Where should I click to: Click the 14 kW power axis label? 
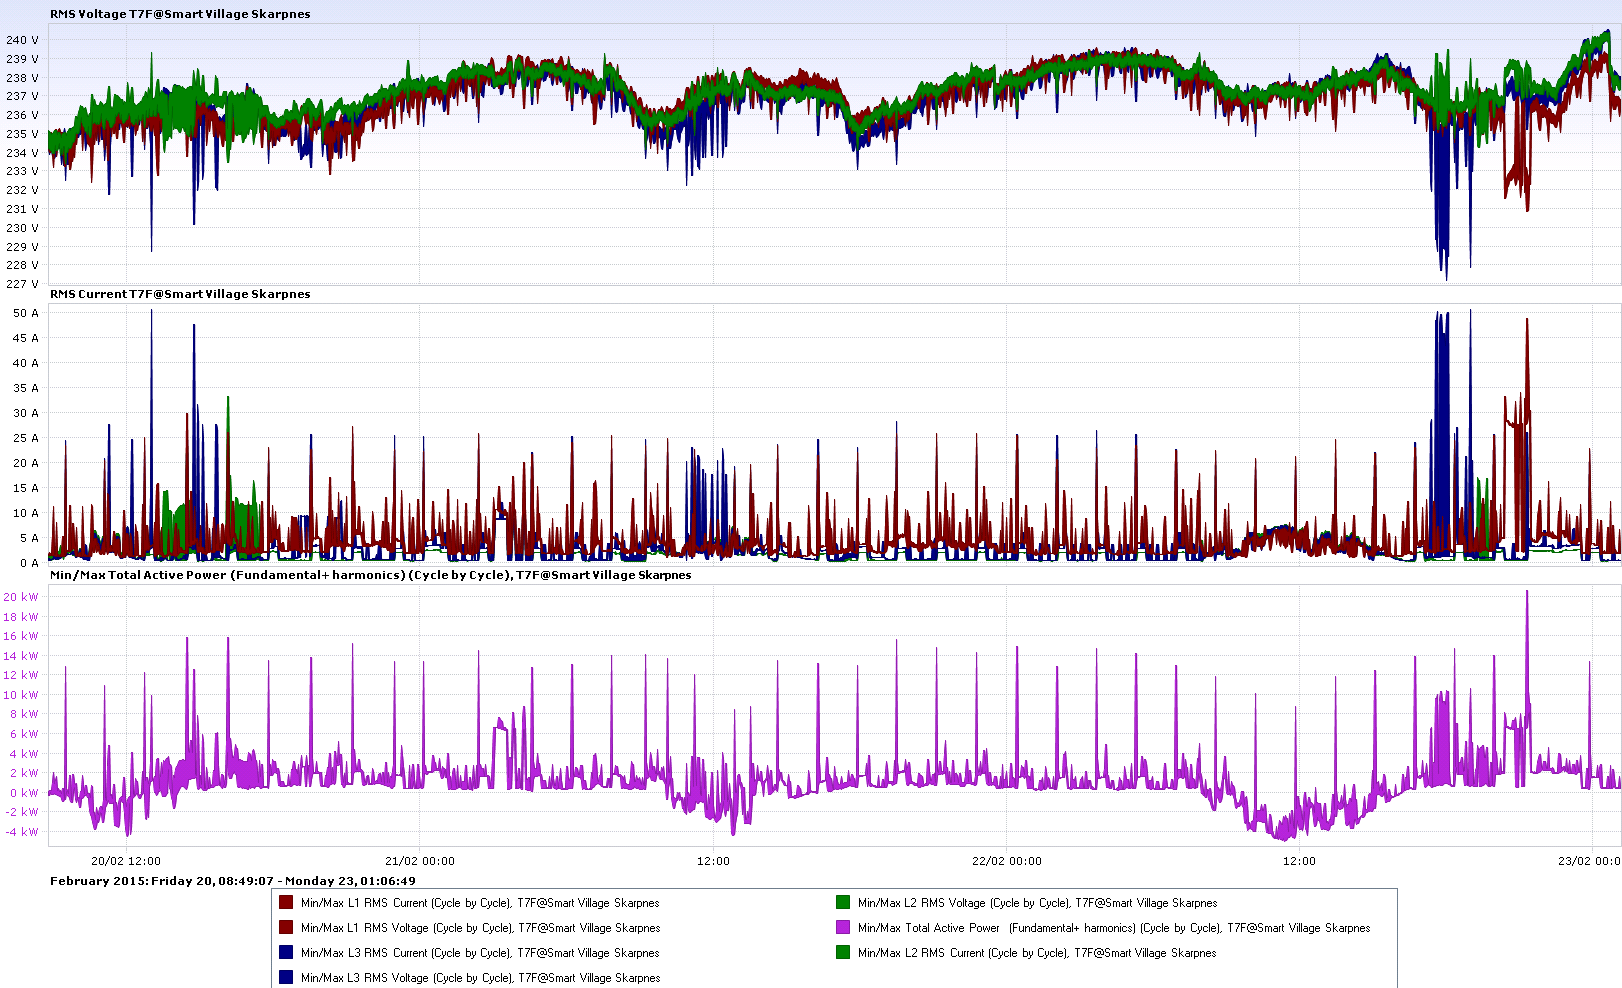pyautogui.click(x=20, y=656)
